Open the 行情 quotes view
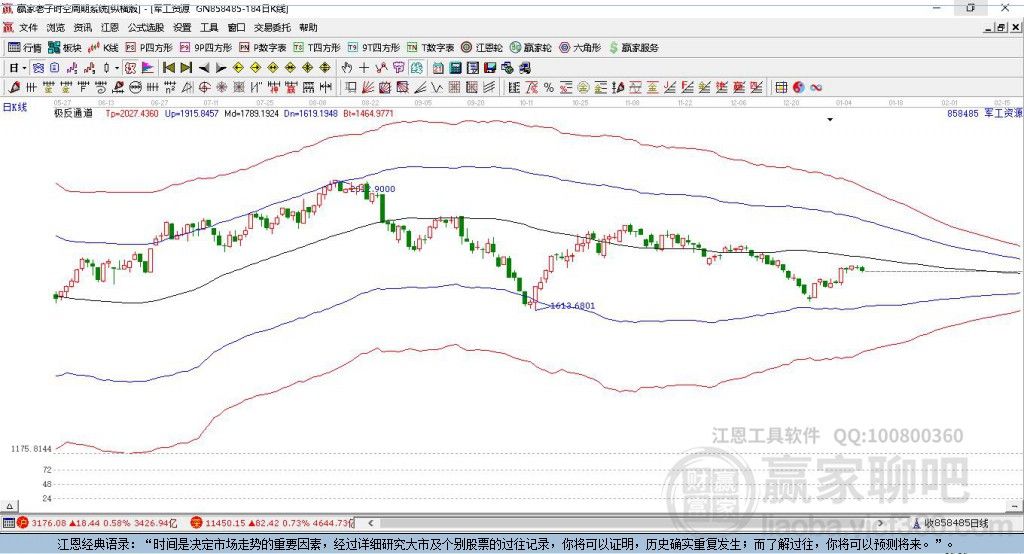1024x554 pixels. 25,48
